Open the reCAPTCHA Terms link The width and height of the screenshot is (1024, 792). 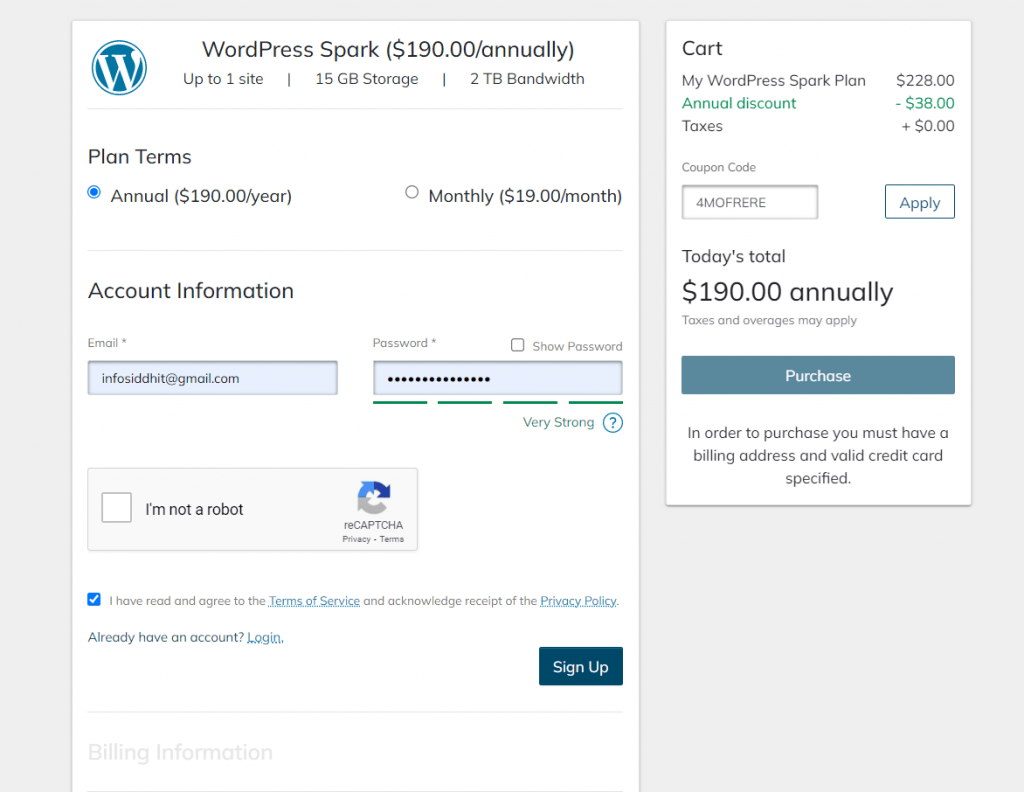point(392,539)
